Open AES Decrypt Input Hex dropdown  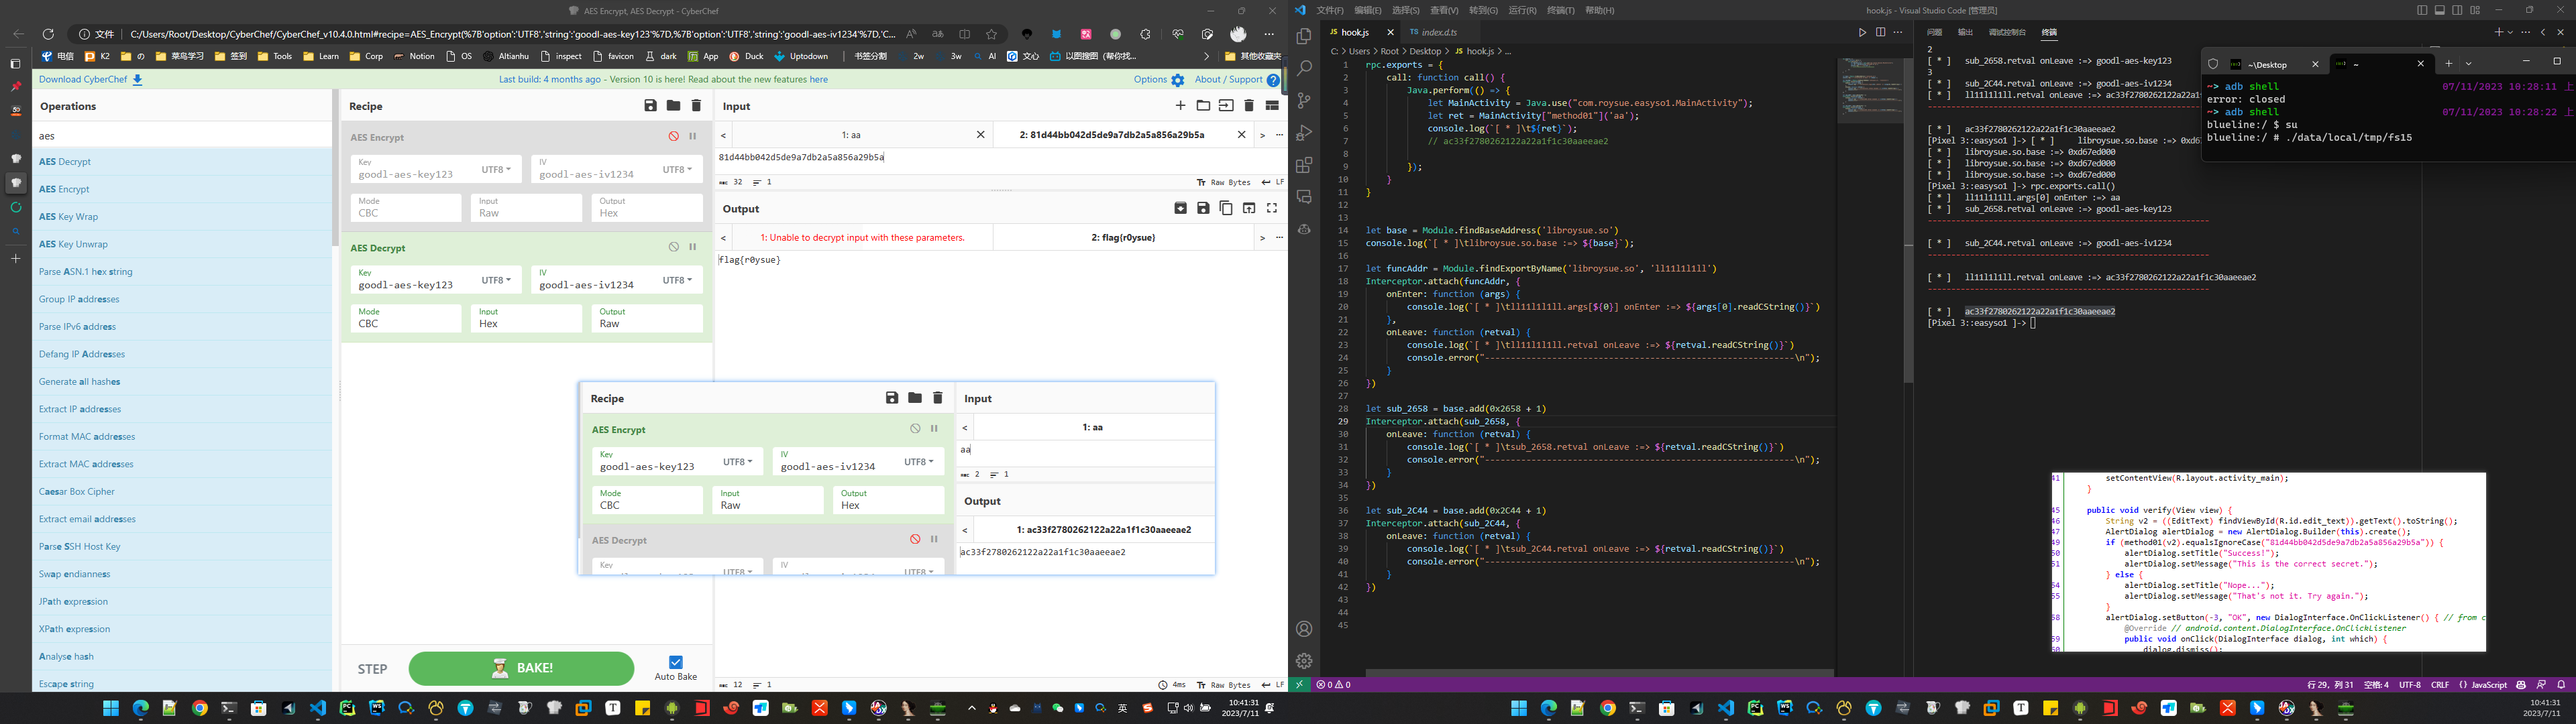tap(526, 318)
